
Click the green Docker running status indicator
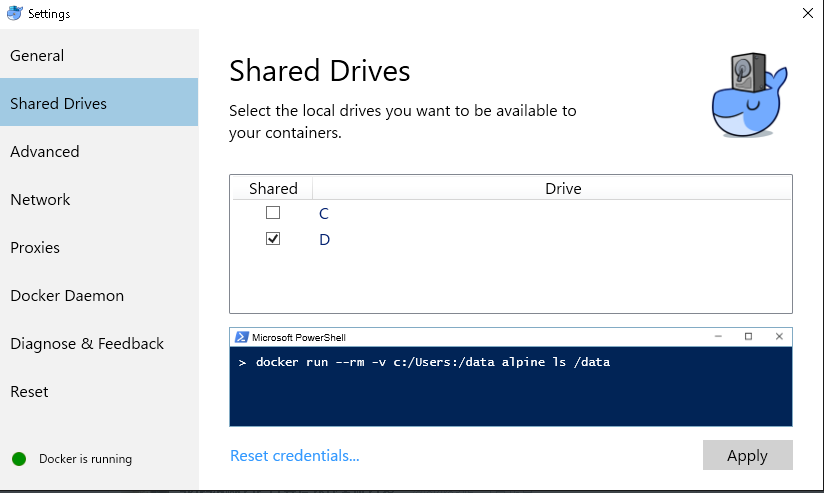[19, 459]
